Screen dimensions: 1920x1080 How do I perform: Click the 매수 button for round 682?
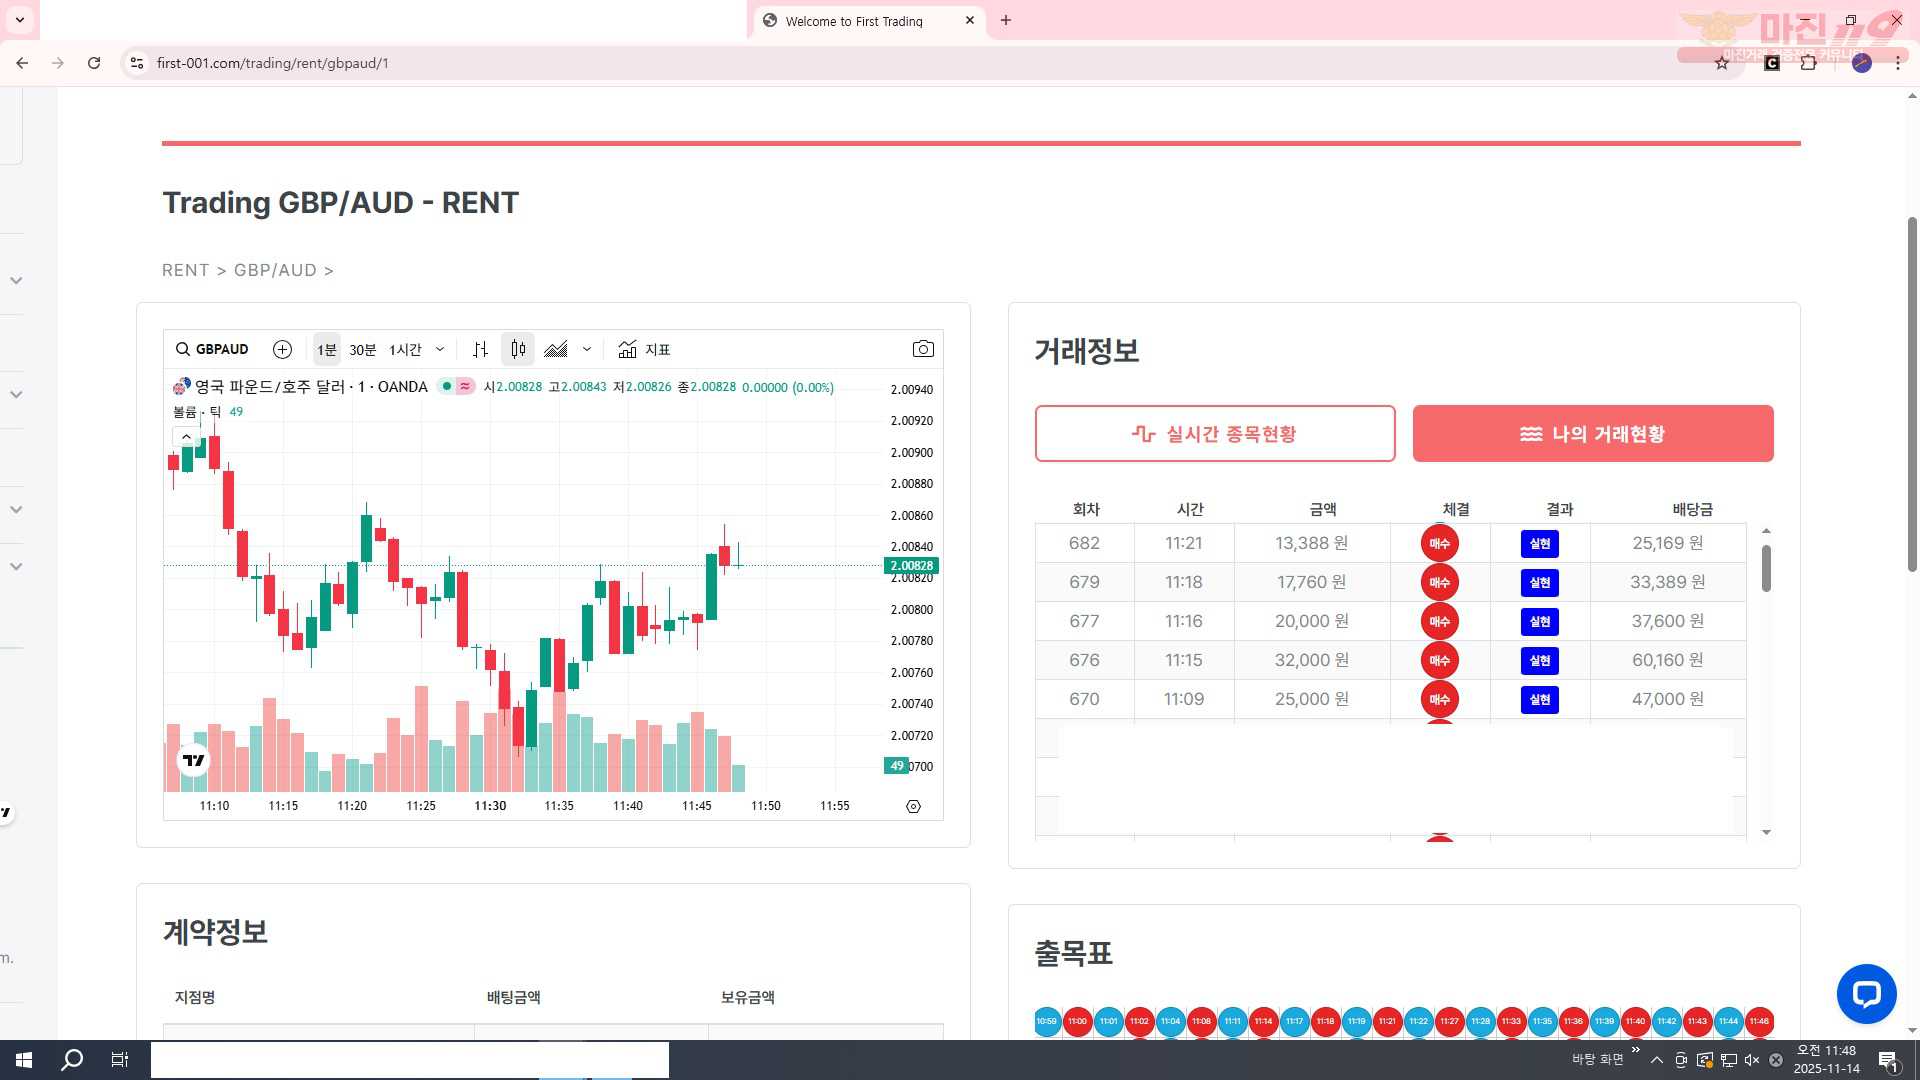point(1439,543)
